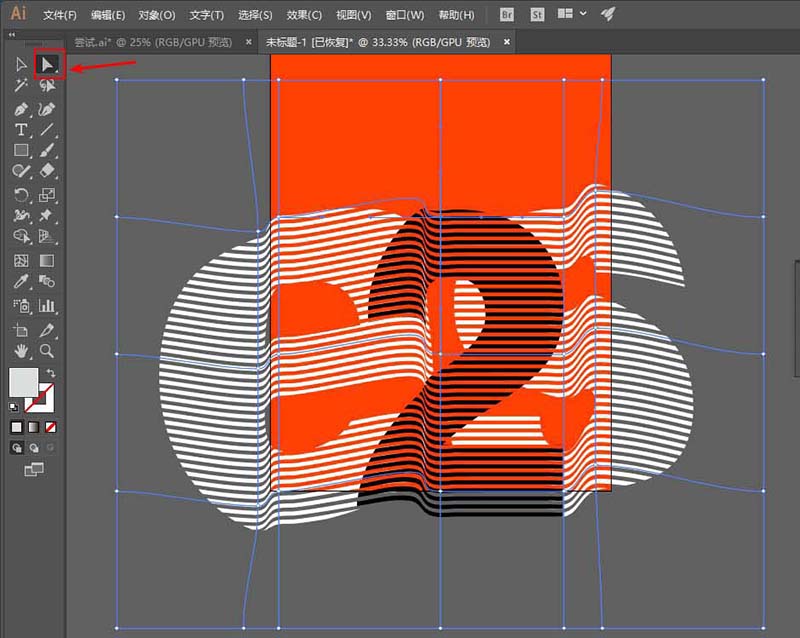The height and width of the screenshot is (638, 800).
Task: Select the Rotate tool
Action: 21,195
